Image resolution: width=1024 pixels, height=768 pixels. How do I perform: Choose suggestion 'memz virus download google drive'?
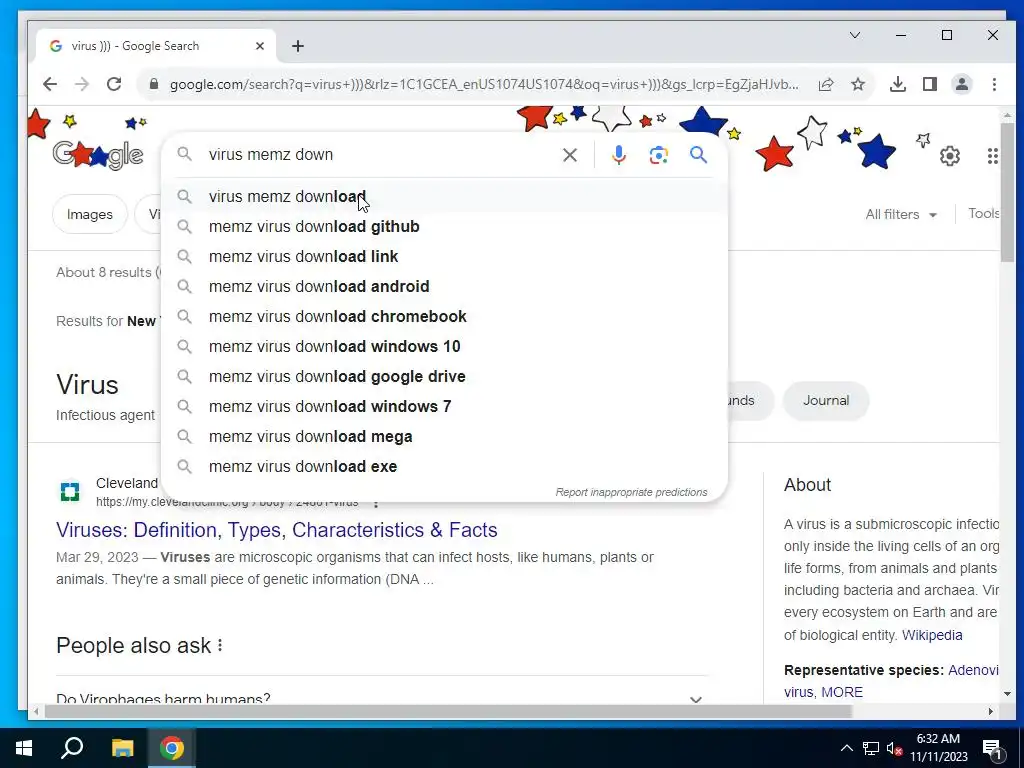tap(444, 377)
